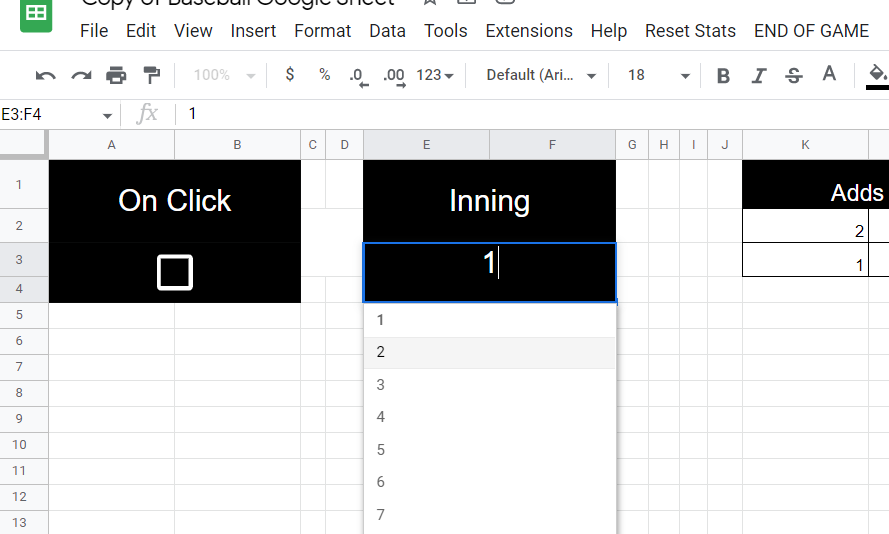This screenshot has width=889, height=534.
Task: Open the font size dropdown
Action: pos(658,75)
